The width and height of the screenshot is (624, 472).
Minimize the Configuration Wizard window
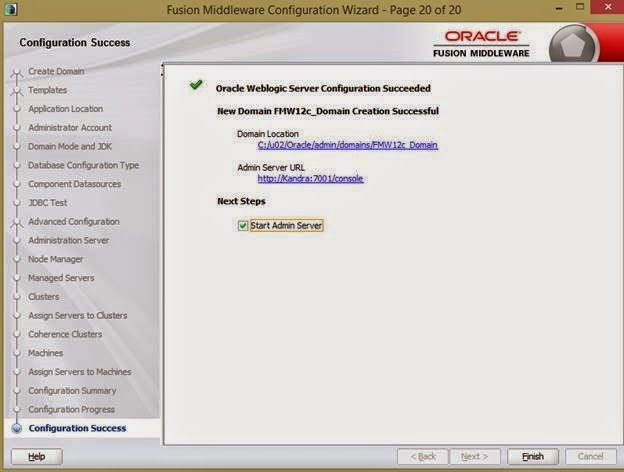[559, 8]
